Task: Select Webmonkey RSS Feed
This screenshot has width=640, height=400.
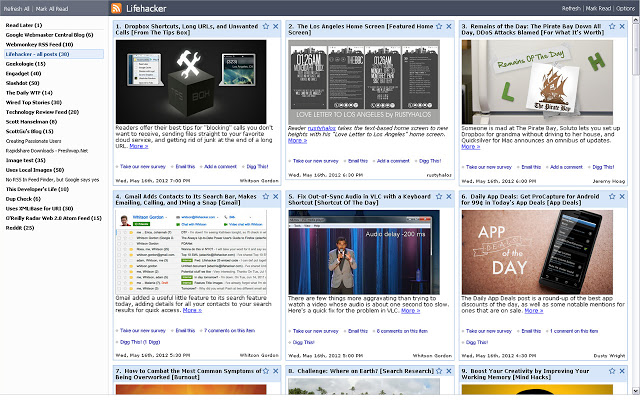Action: pyautogui.click(x=39, y=44)
